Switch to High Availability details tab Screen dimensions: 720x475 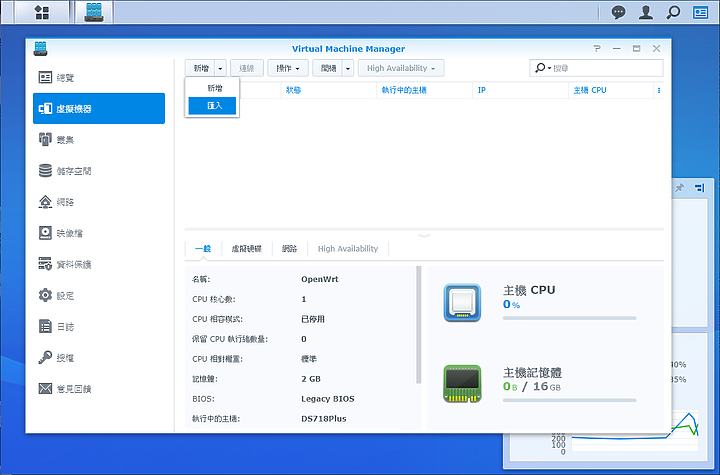point(348,249)
